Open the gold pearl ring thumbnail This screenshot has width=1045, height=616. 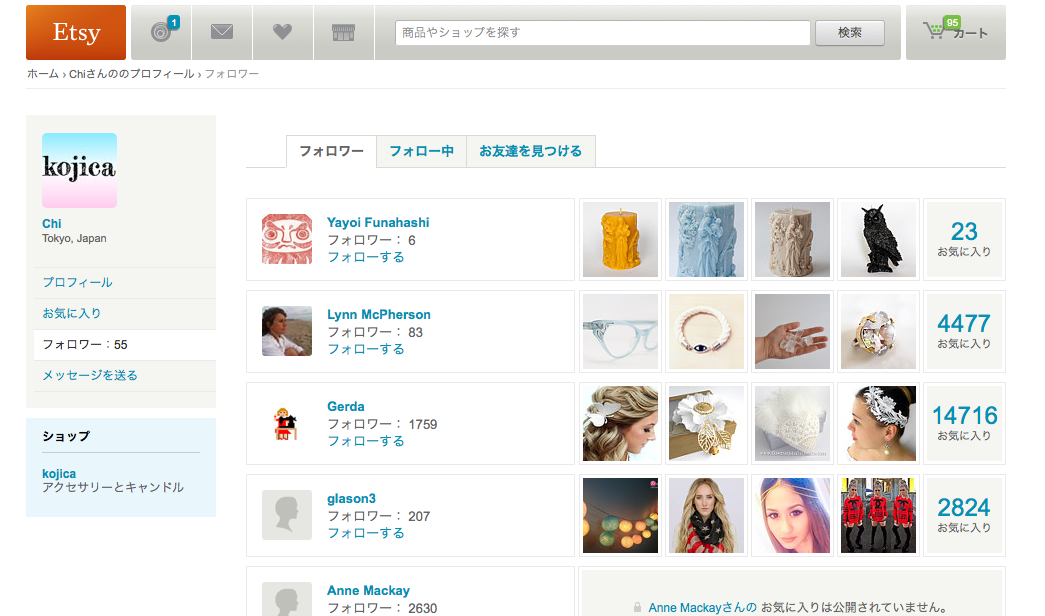(878, 331)
